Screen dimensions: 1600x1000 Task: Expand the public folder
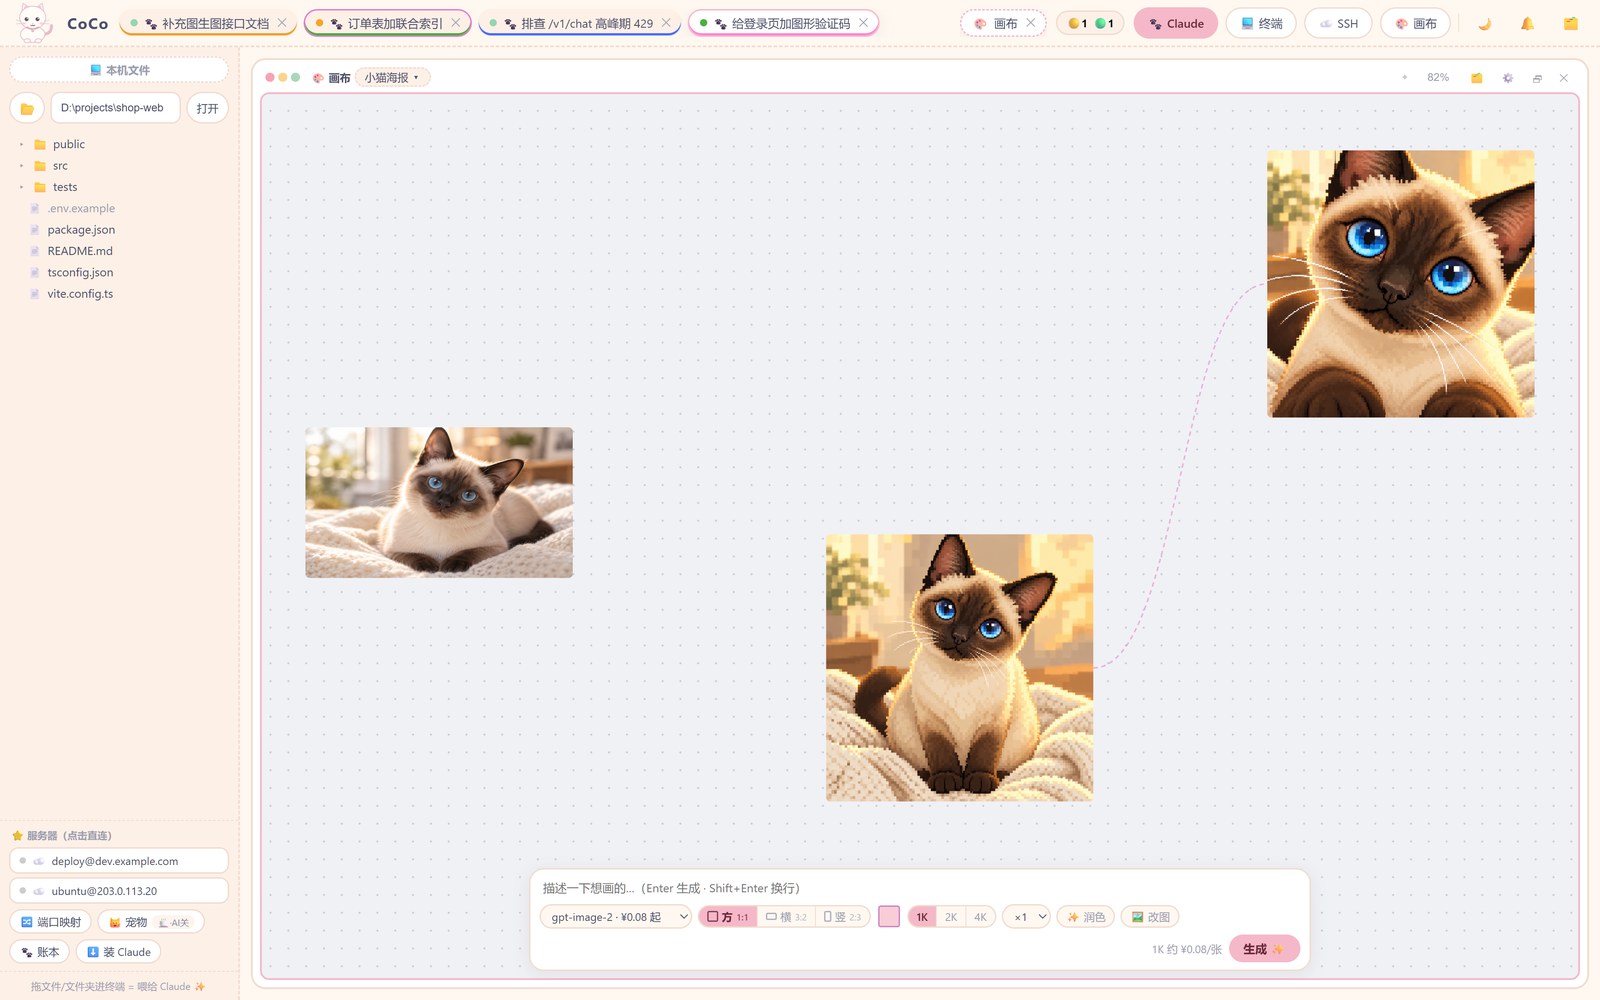pyautogui.click(x=21, y=145)
